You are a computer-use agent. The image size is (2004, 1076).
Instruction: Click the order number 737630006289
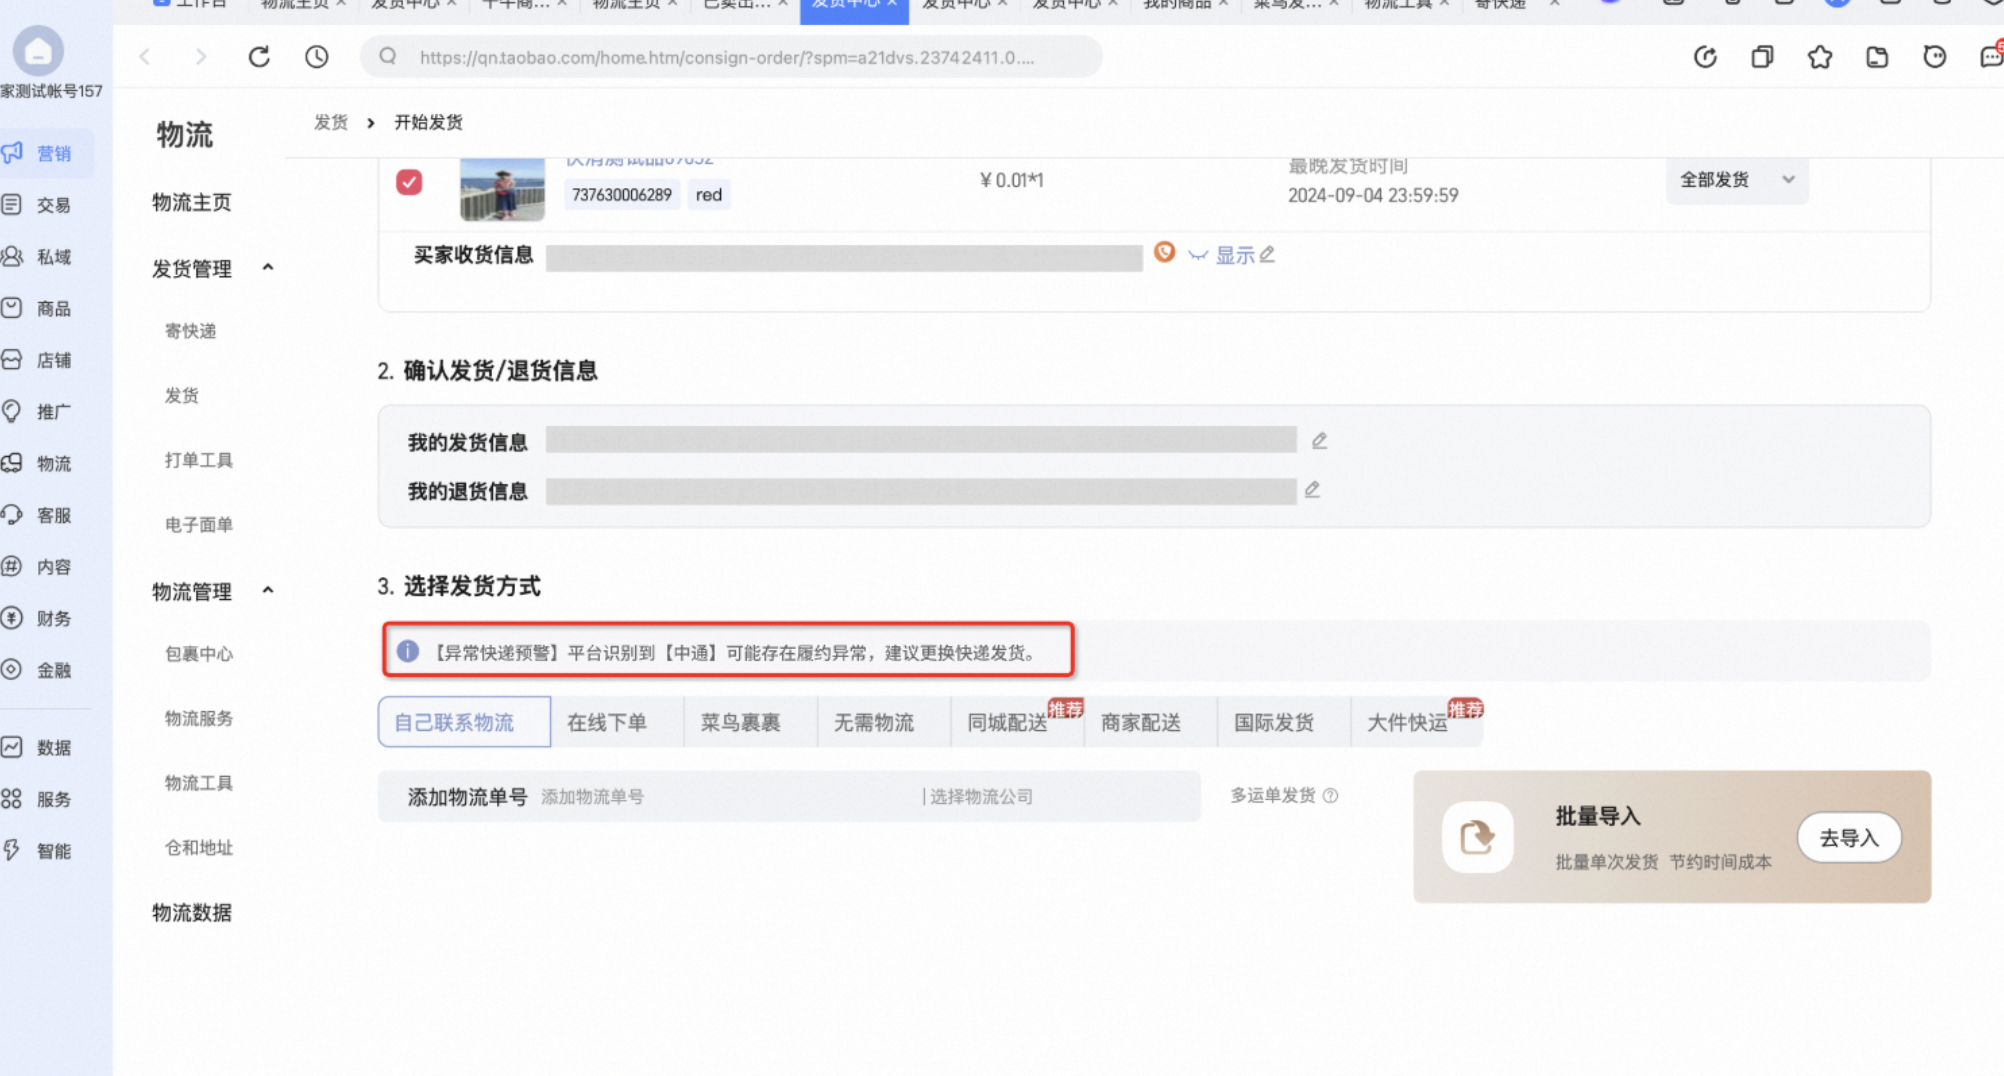pos(622,195)
